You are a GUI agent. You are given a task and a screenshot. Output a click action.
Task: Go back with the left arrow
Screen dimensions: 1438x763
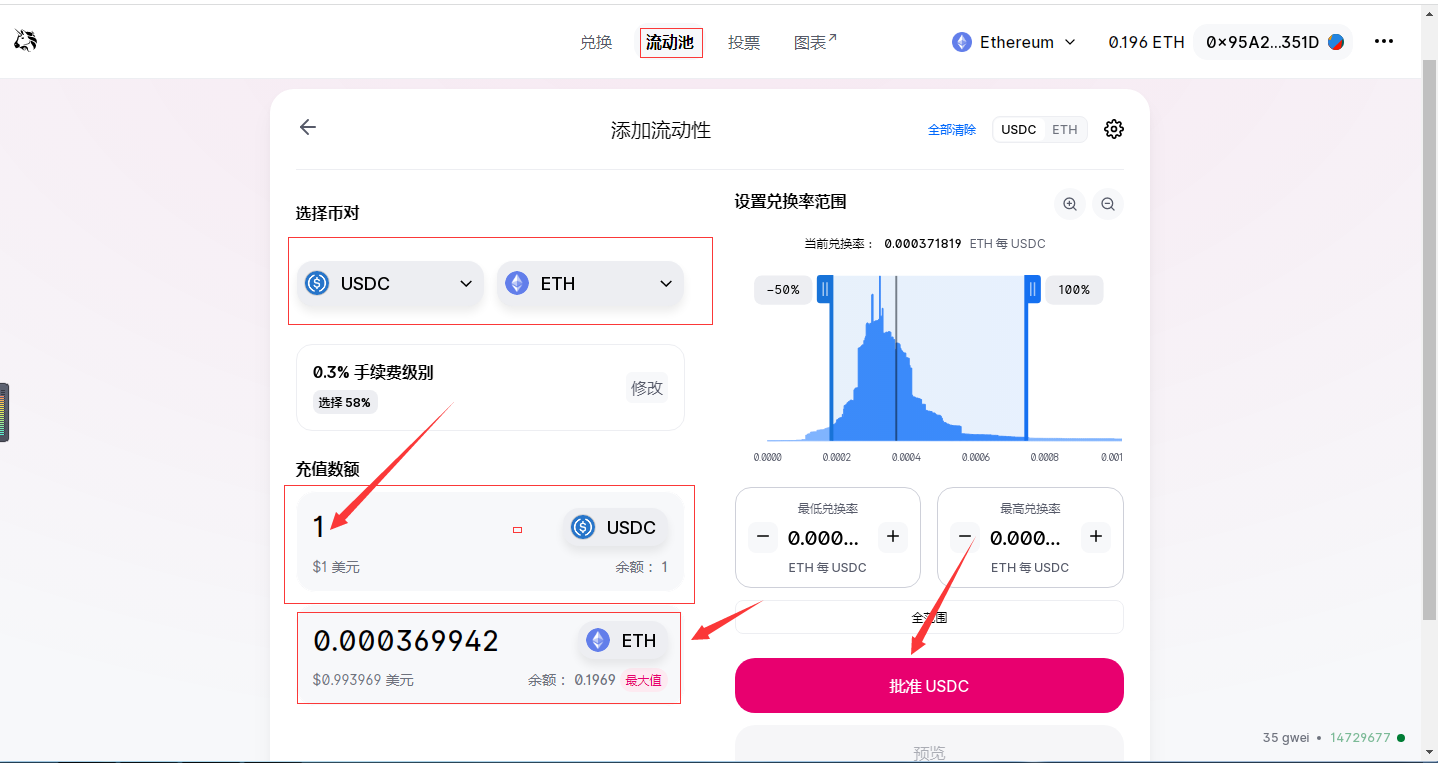pos(308,127)
